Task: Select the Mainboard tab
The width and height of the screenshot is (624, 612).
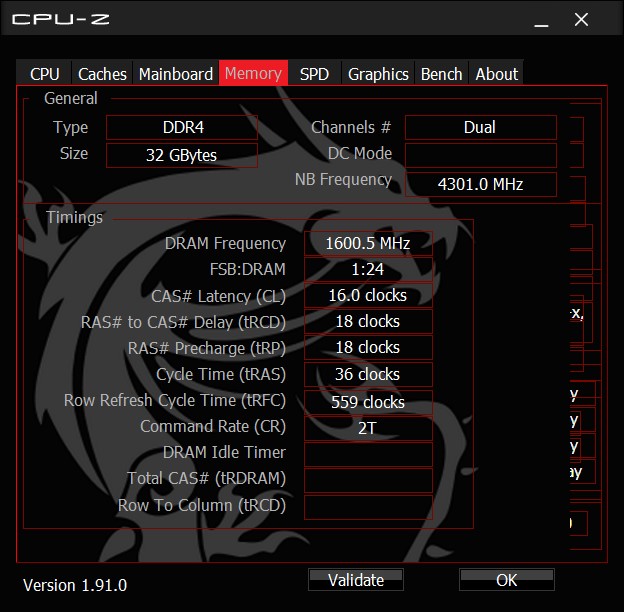Action: tap(176, 73)
